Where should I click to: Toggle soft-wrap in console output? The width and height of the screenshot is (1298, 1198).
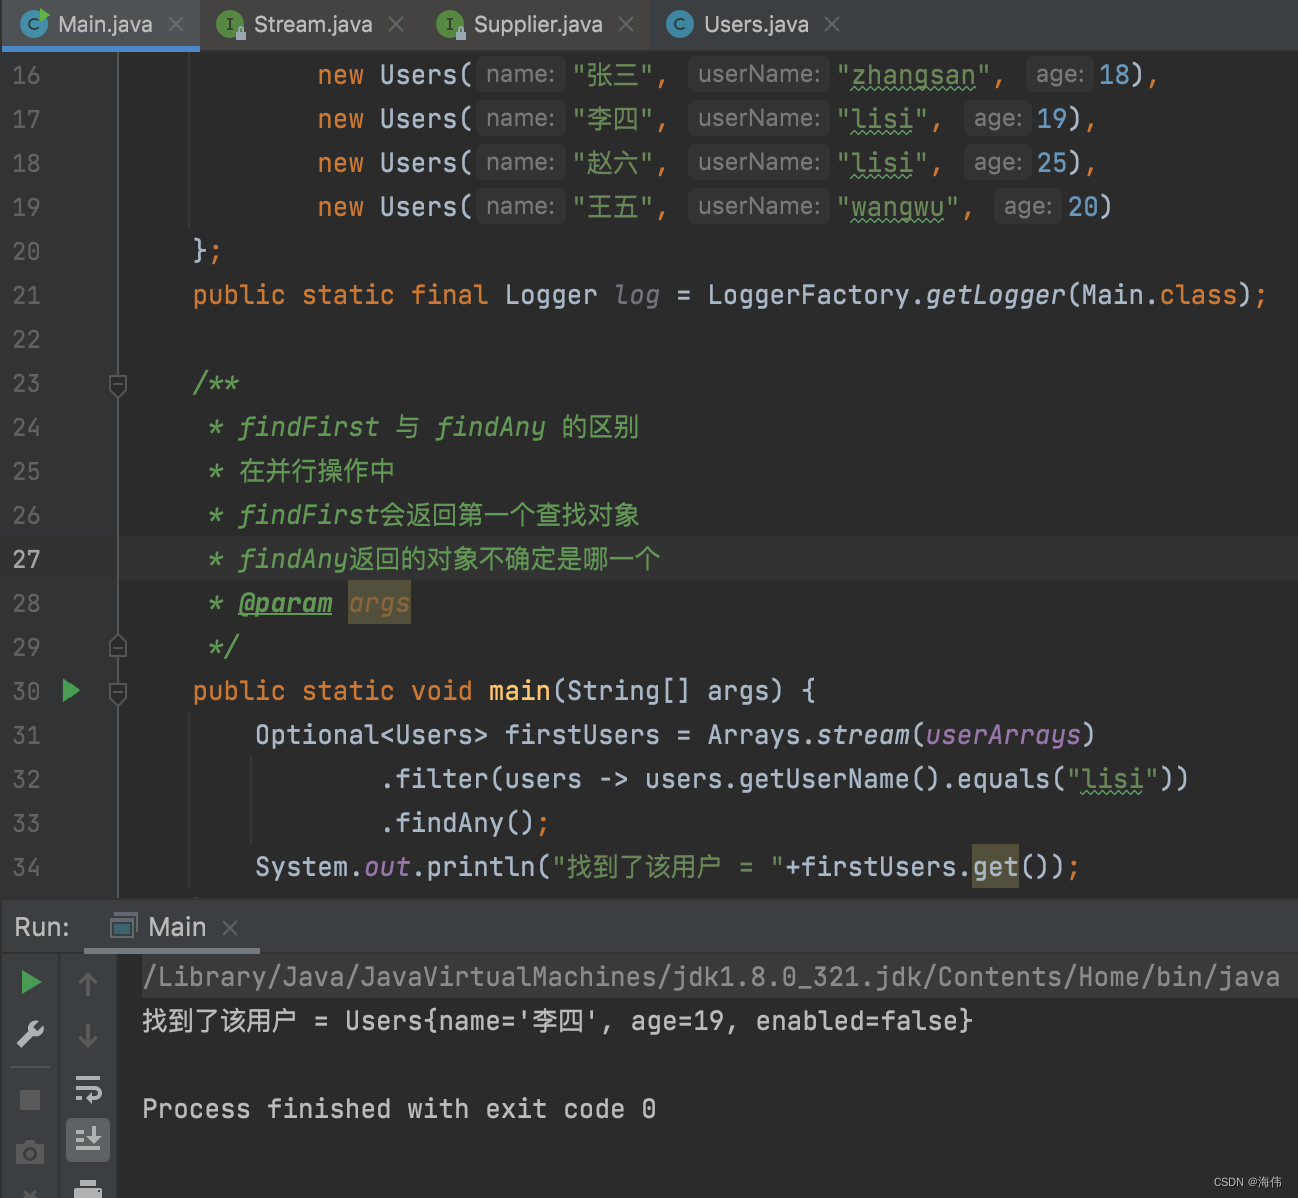coord(88,1088)
